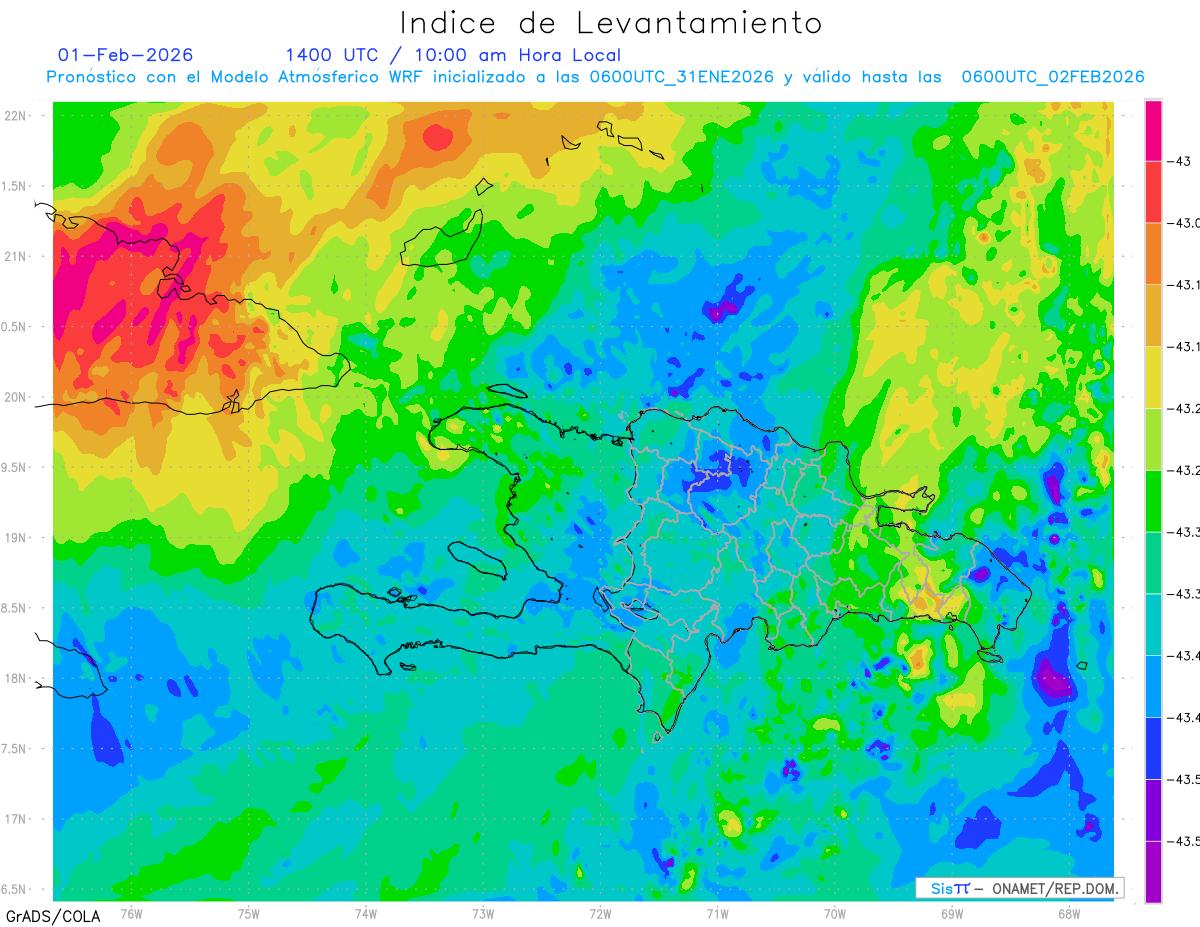Click the init time '0600UTC_31ENE2026'
The height and width of the screenshot is (927, 1200).
682,77
